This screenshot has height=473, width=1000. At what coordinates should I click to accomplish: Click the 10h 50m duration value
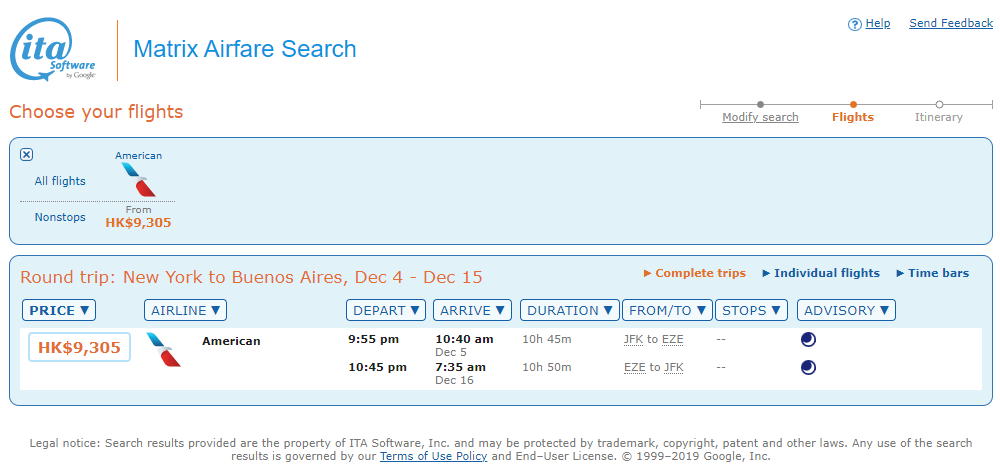[547, 367]
